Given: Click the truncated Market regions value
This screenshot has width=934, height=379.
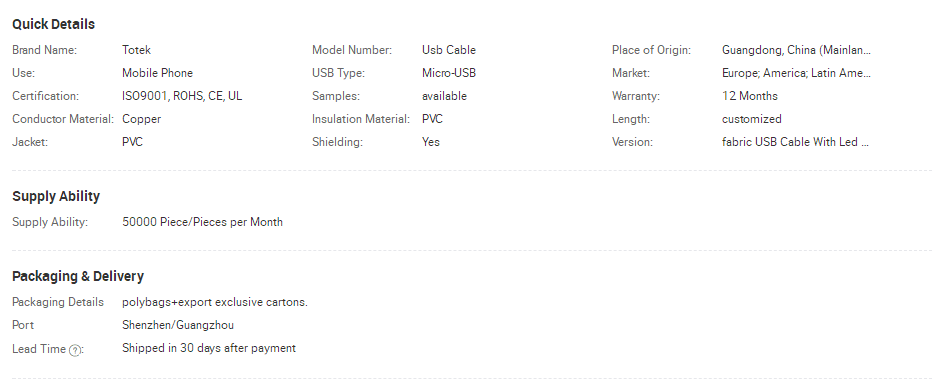Looking at the screenshot, I should (796, 73).
